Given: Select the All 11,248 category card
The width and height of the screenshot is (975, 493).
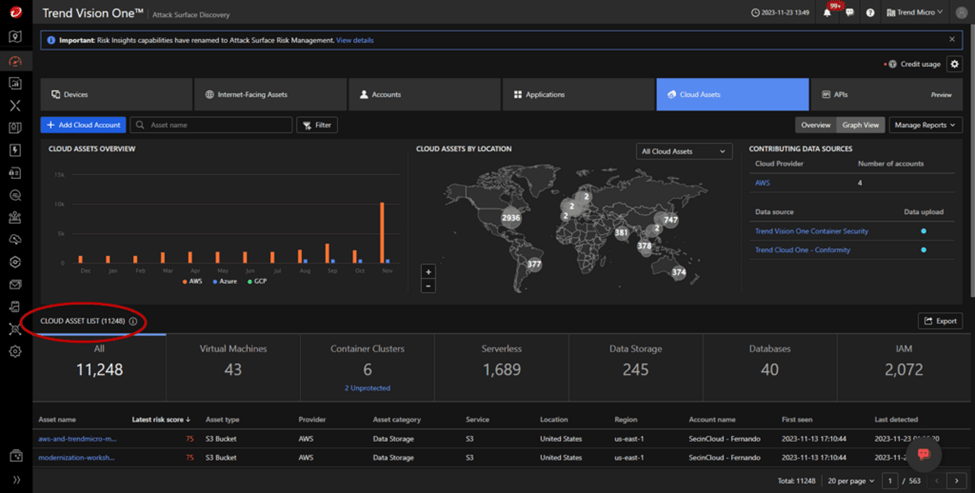Looking at the screenshot, I should [99, 367].
